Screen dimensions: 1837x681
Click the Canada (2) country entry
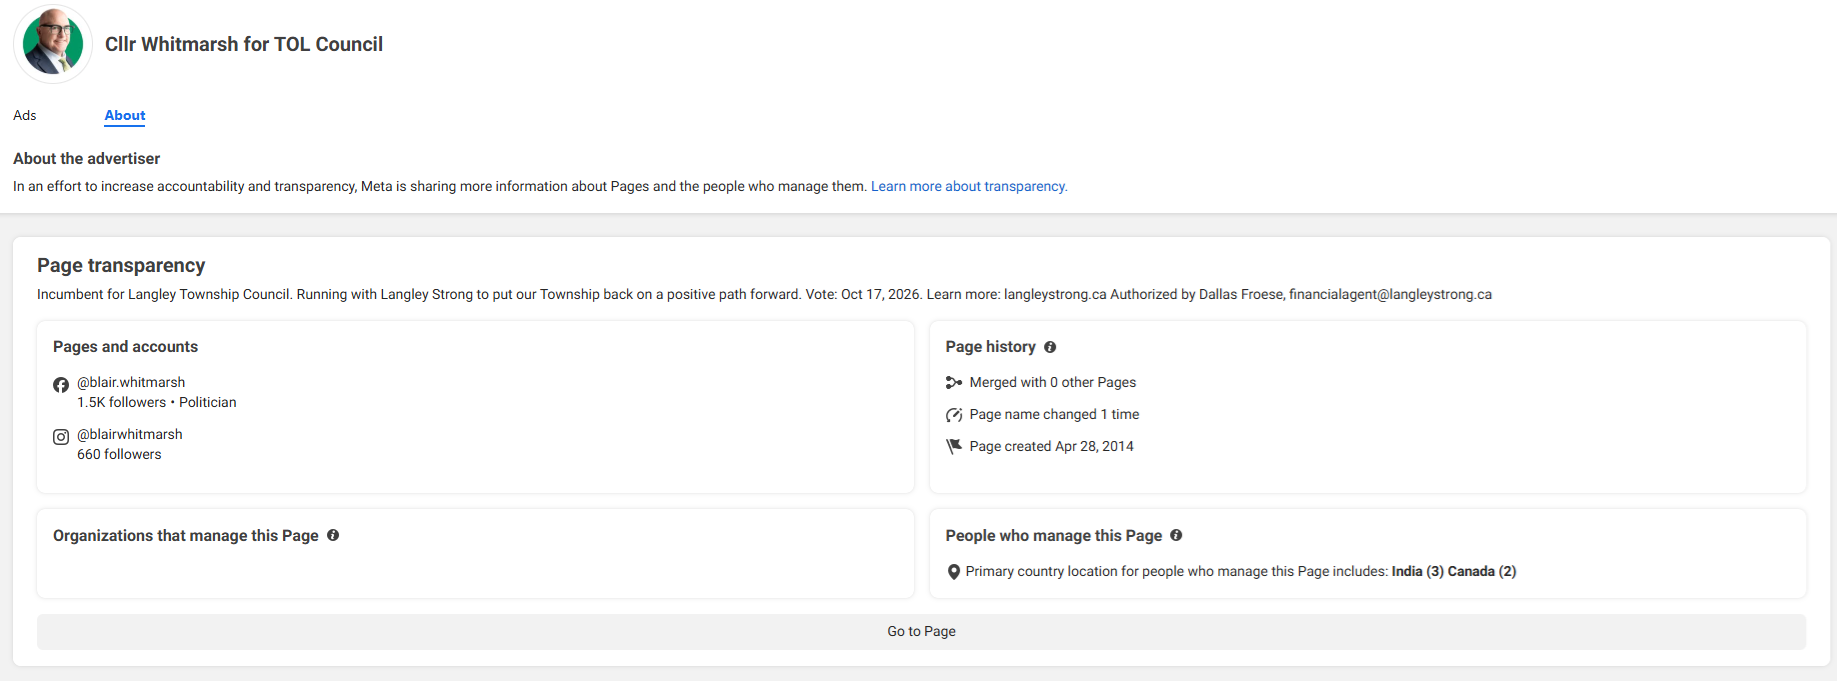point(1482,571)
